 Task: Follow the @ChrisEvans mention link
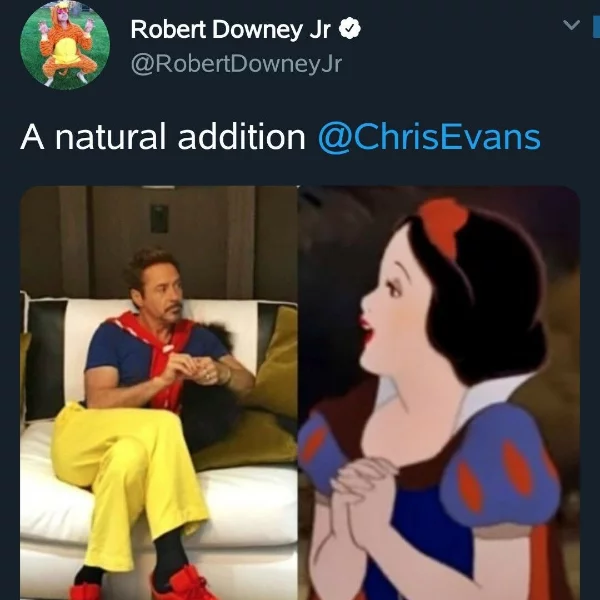tap(429, 137)
